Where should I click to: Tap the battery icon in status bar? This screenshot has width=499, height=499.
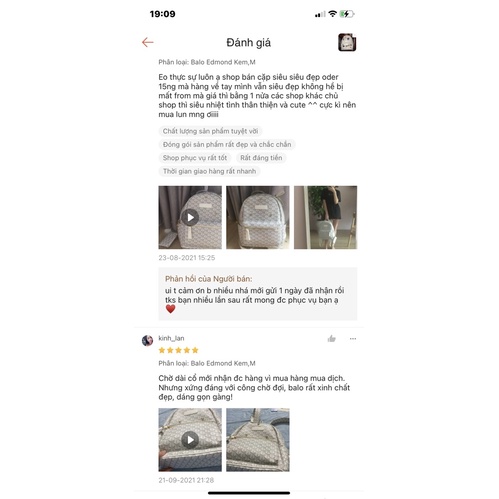tap(347, 14)
